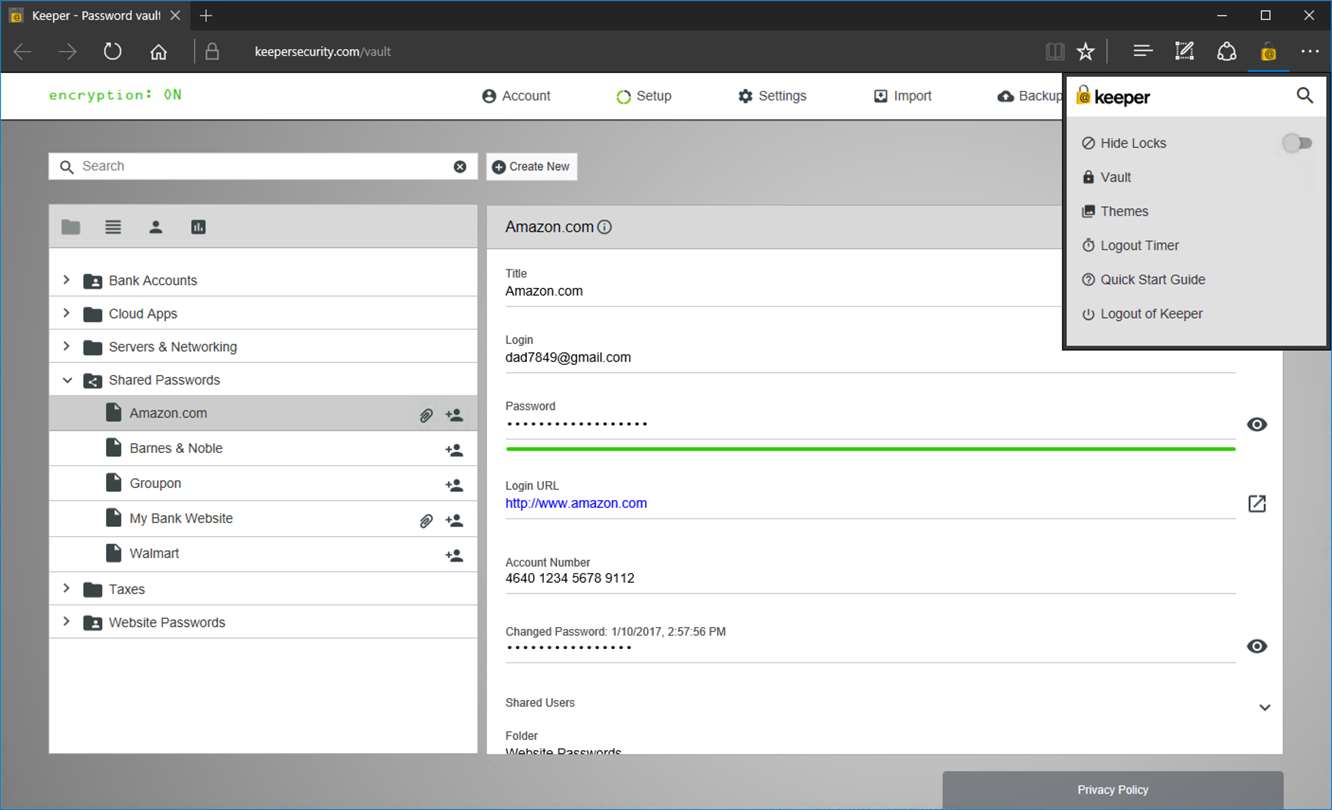
Task: Open browser reading view icon
Action: click(1054, 51)
